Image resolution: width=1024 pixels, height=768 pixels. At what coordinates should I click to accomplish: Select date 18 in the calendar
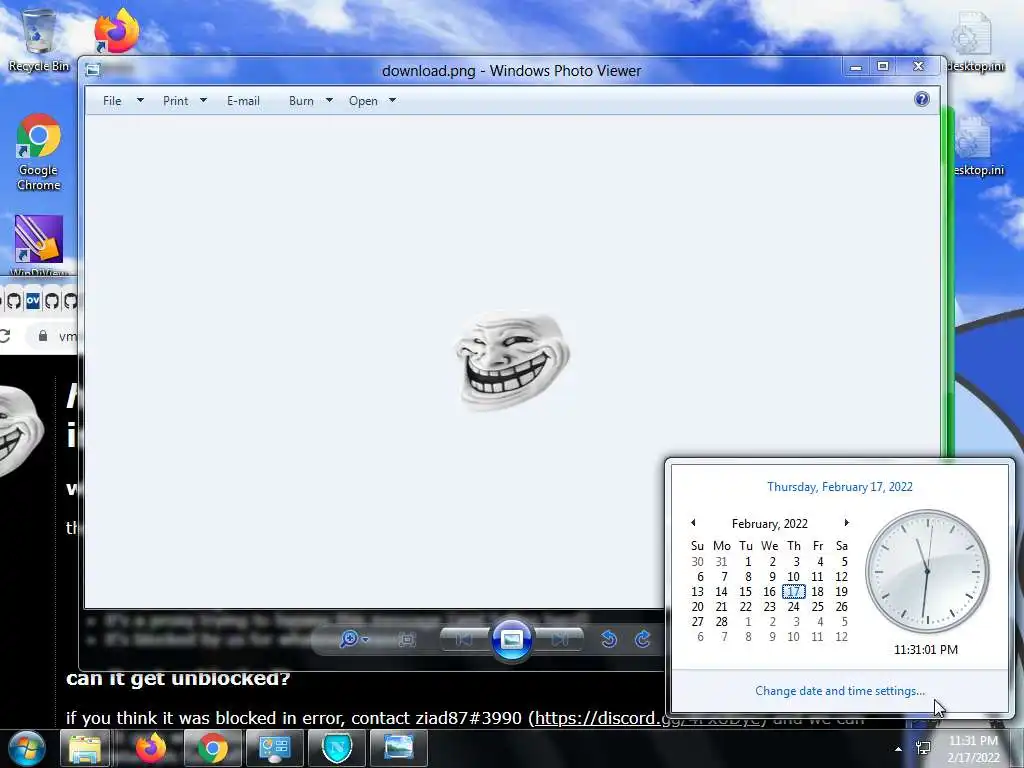(x=817, y=592)
